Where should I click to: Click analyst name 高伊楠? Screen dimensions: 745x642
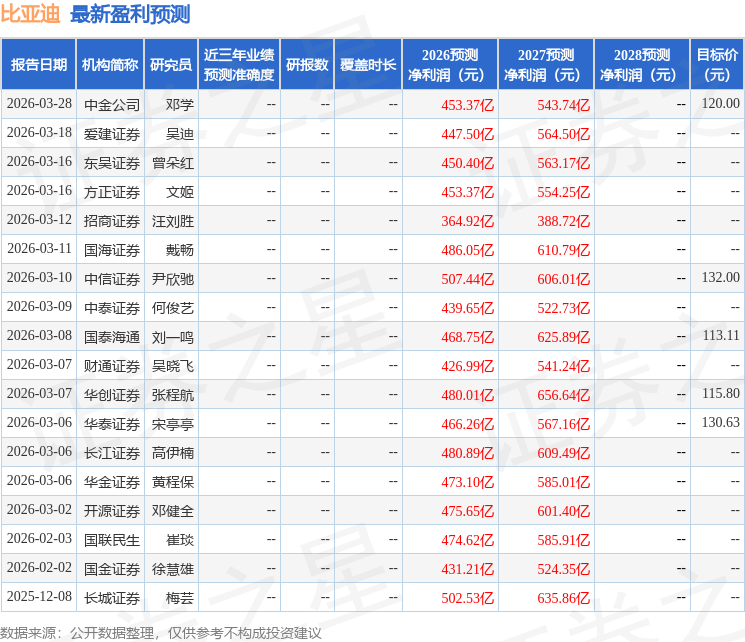173,453
